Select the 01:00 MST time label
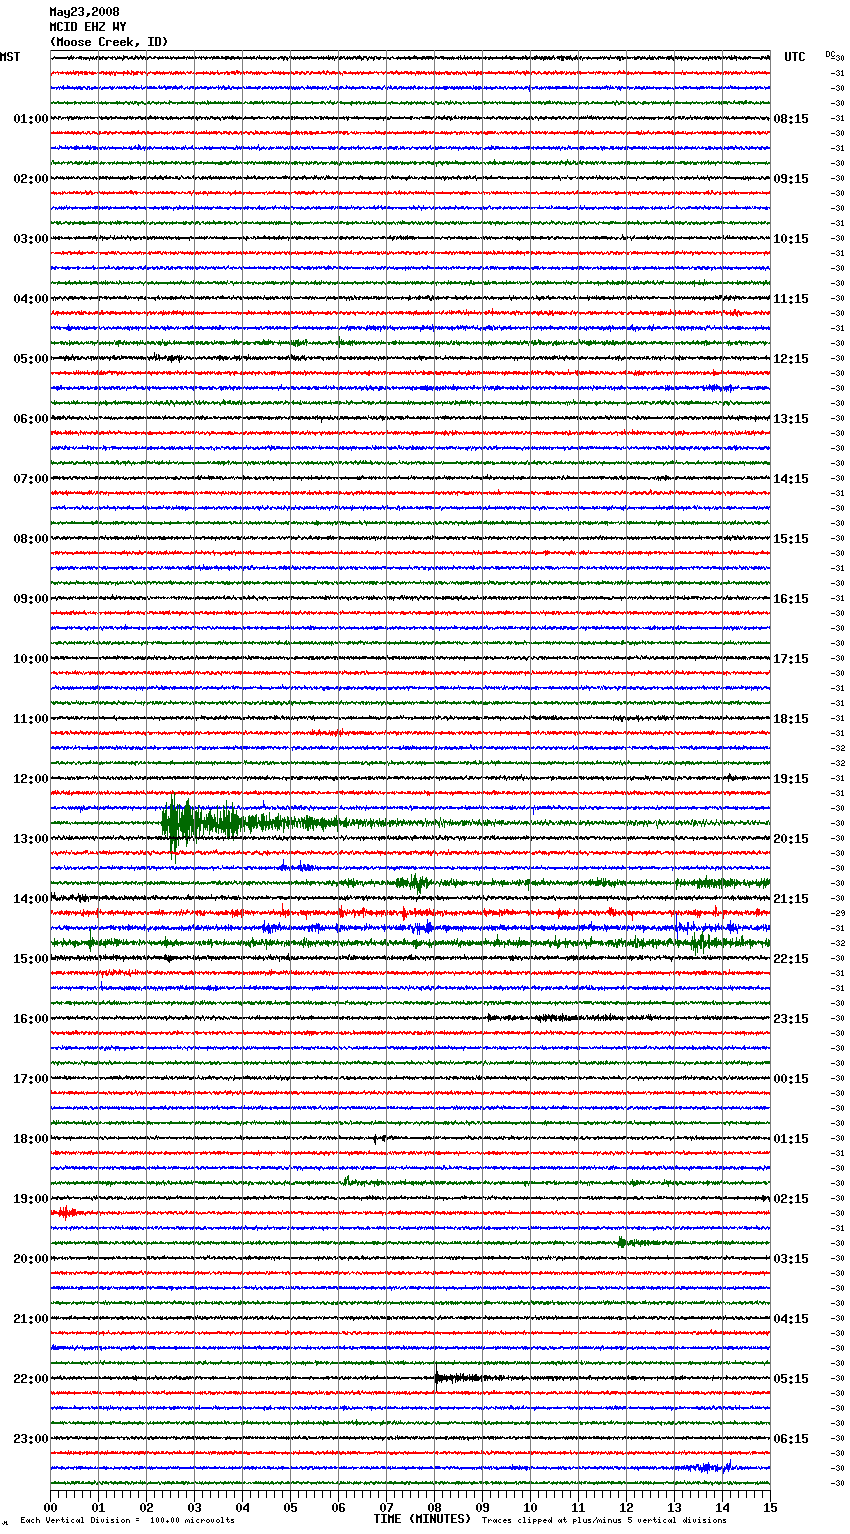Viewport: 850px width, 1534px height. pyautogui.click(x=31, y=119)
